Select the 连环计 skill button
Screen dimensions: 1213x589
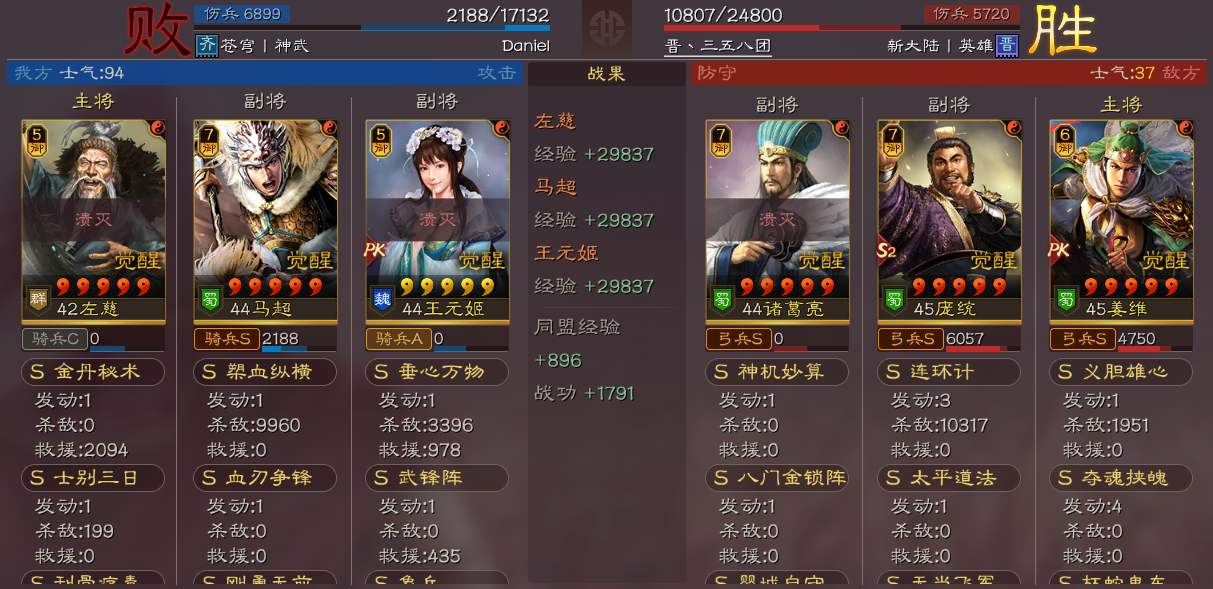(949, 372)
